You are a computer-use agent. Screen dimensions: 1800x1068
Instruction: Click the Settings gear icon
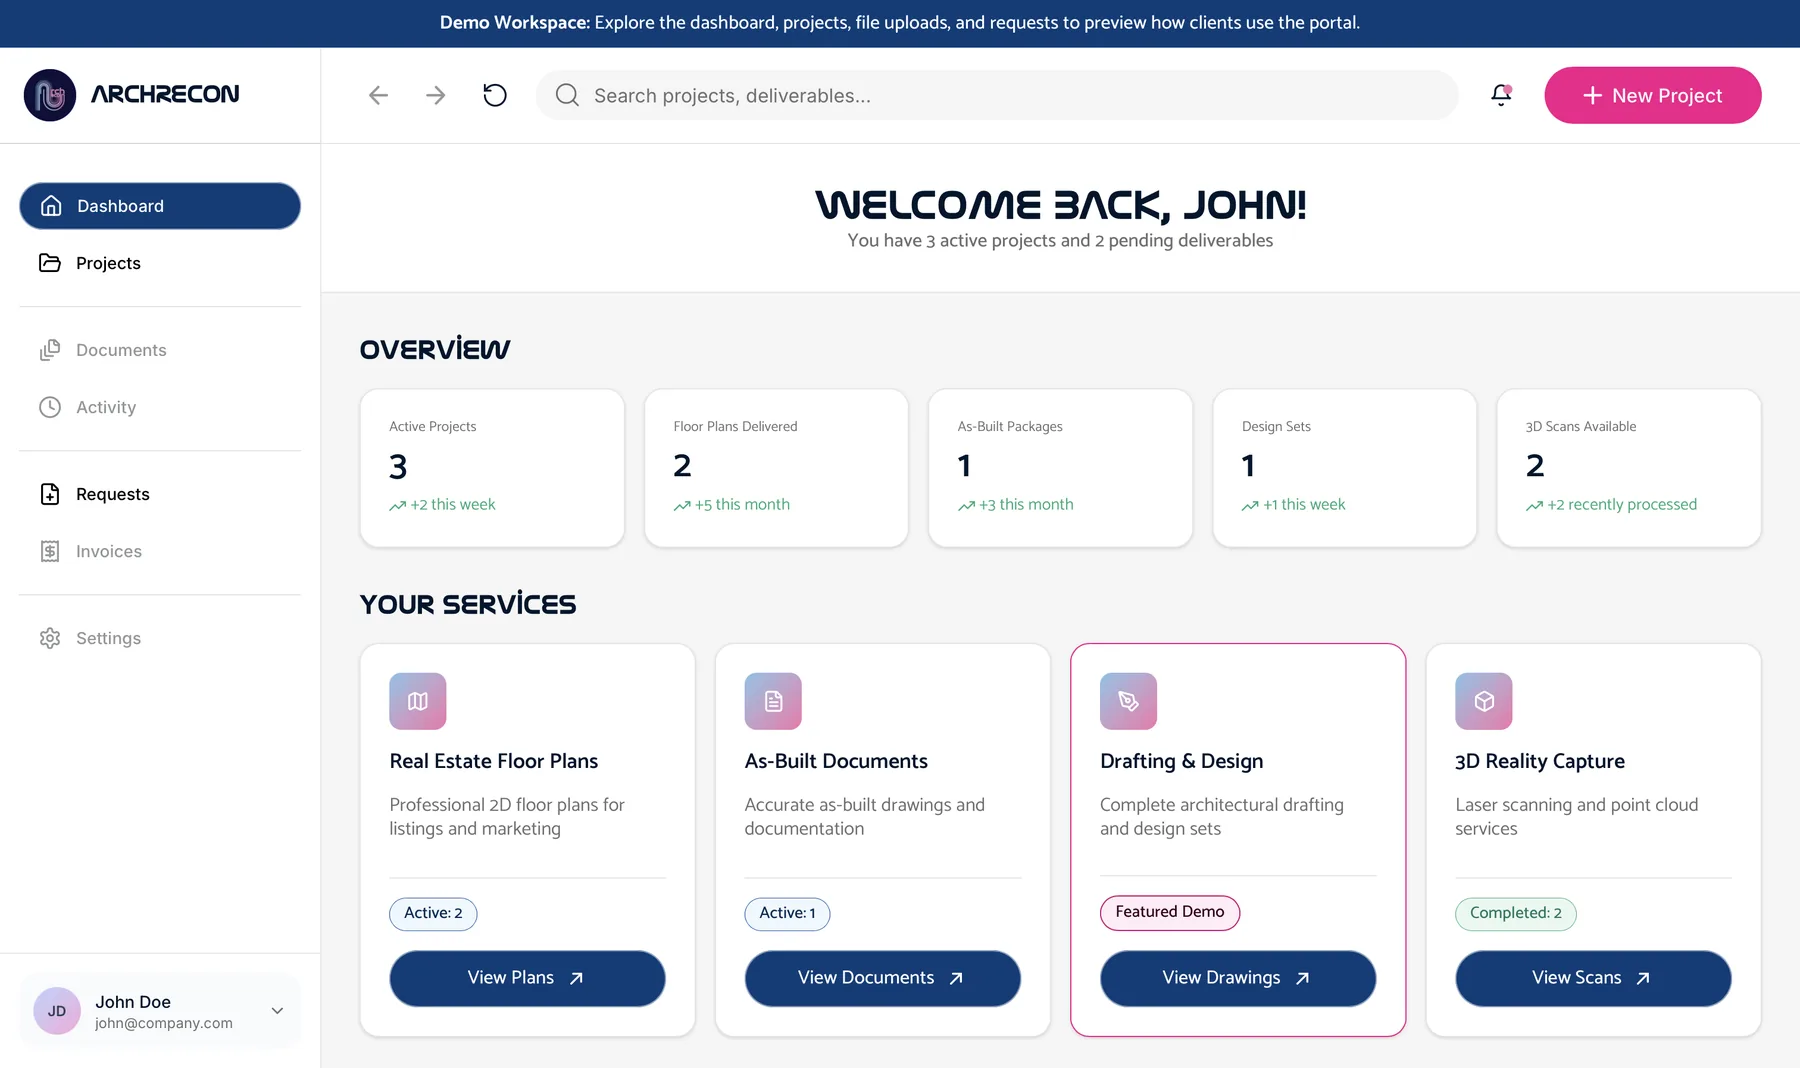[x=50, y=638]
